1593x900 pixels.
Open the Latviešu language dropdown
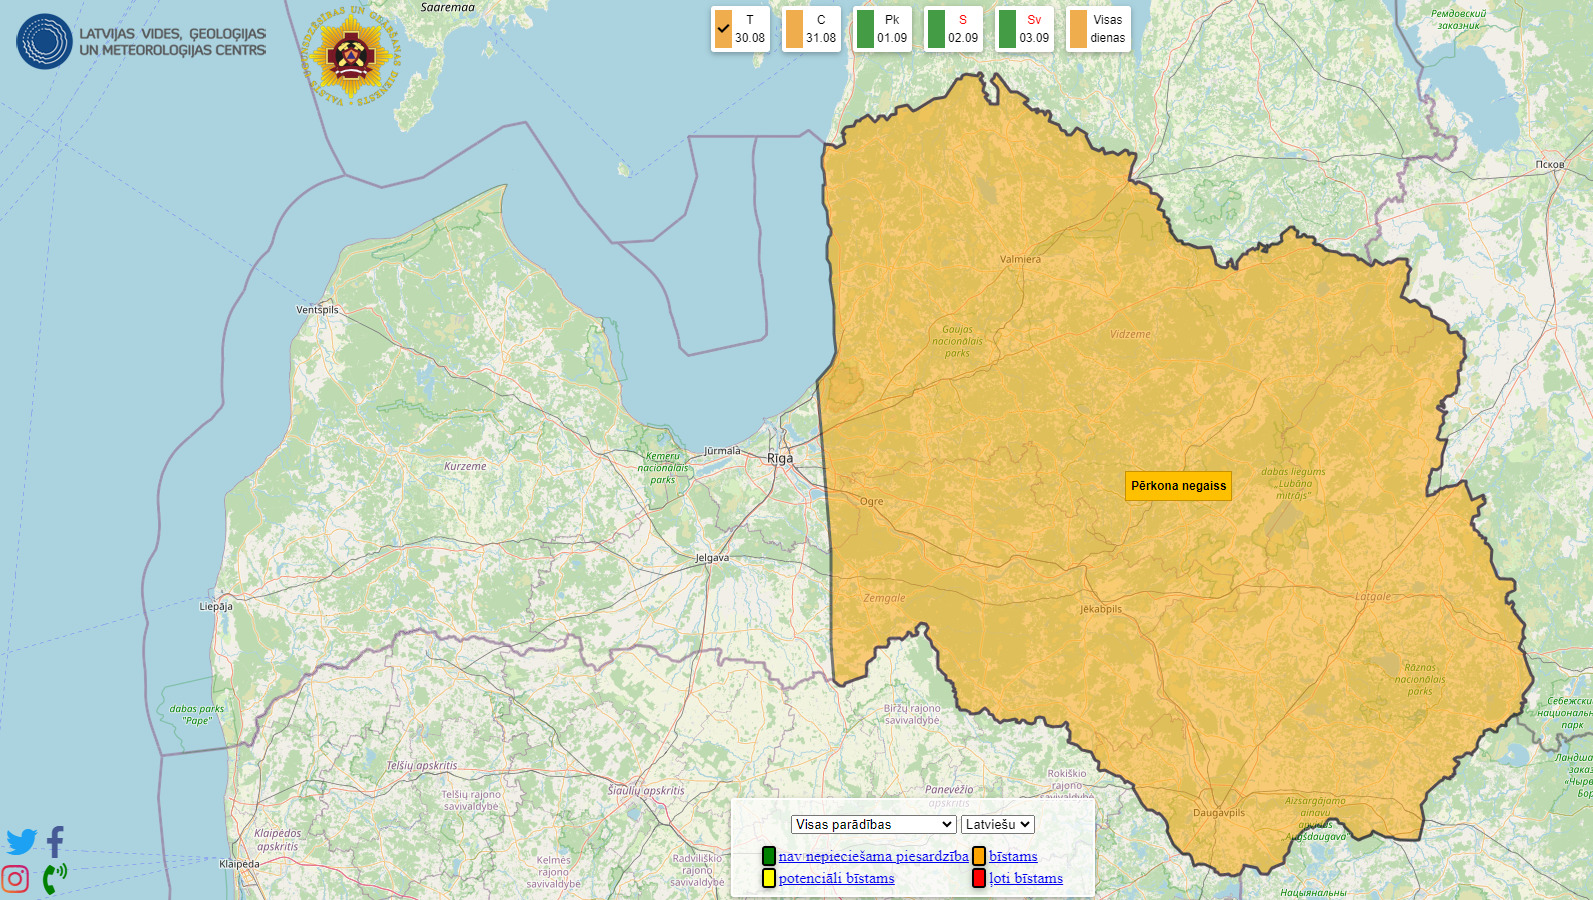997,824
